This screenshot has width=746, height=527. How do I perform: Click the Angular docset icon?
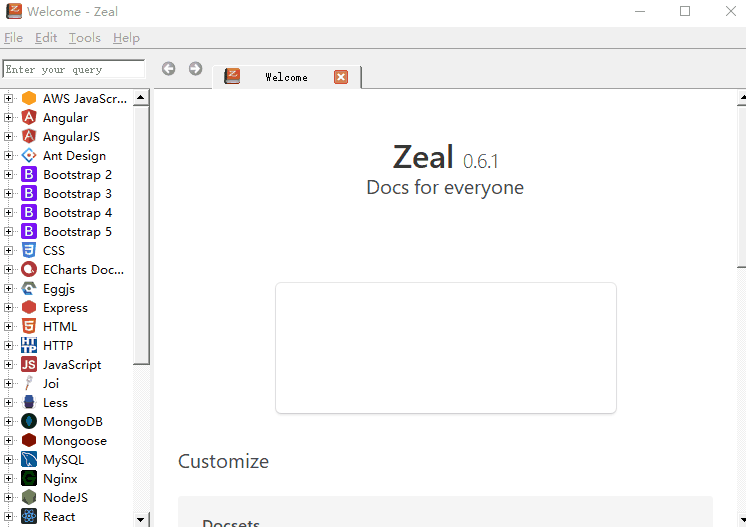tap(29, 117)
